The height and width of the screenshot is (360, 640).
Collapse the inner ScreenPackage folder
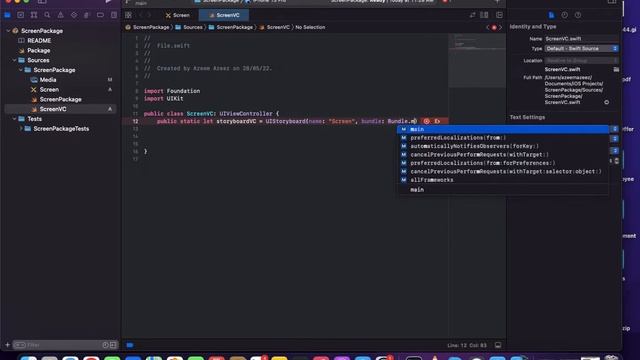(x=21, y=70)
